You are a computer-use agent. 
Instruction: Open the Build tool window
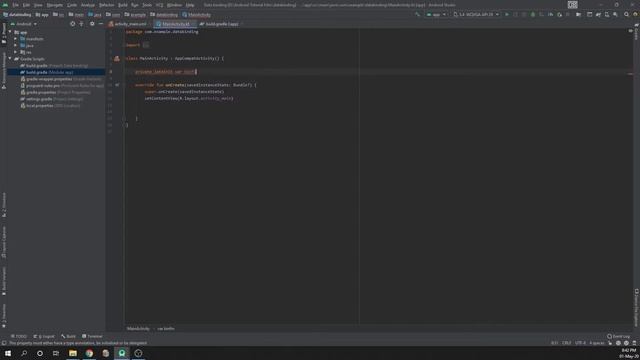click(69, 336)
